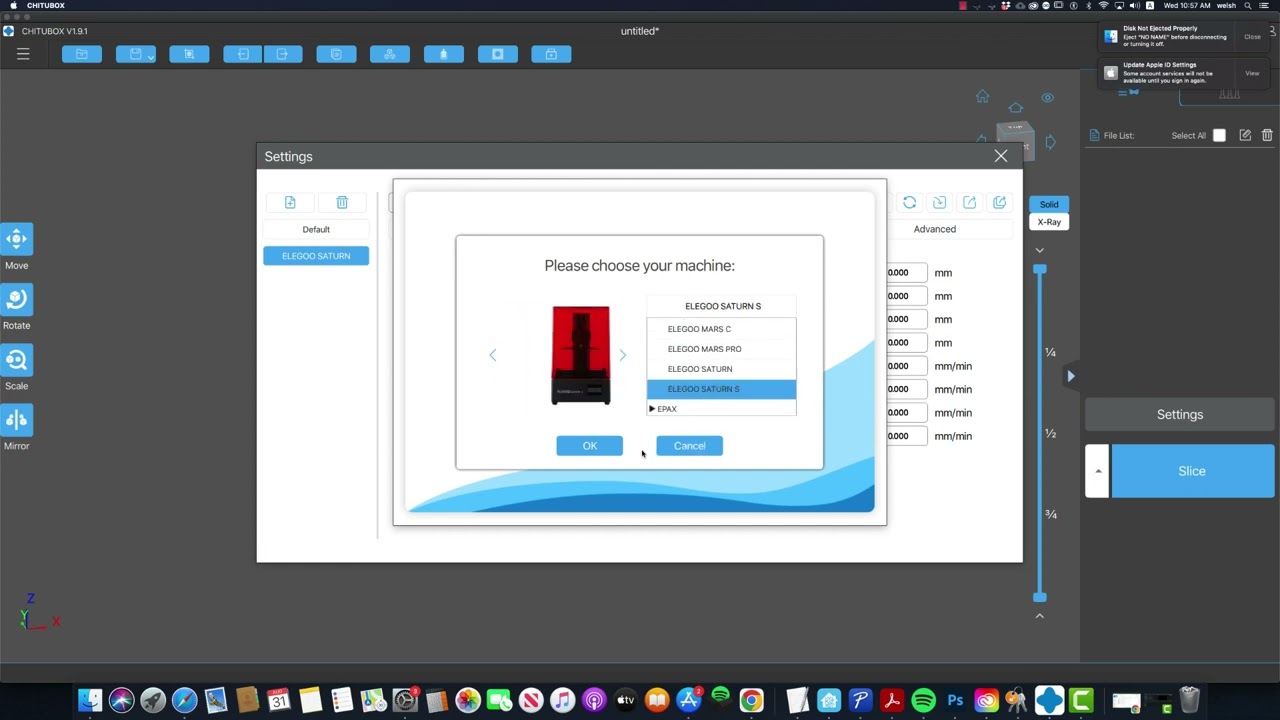The image size is (1280, 720).
Task: Show next machine with right arrow
Action: click(622, 355)
